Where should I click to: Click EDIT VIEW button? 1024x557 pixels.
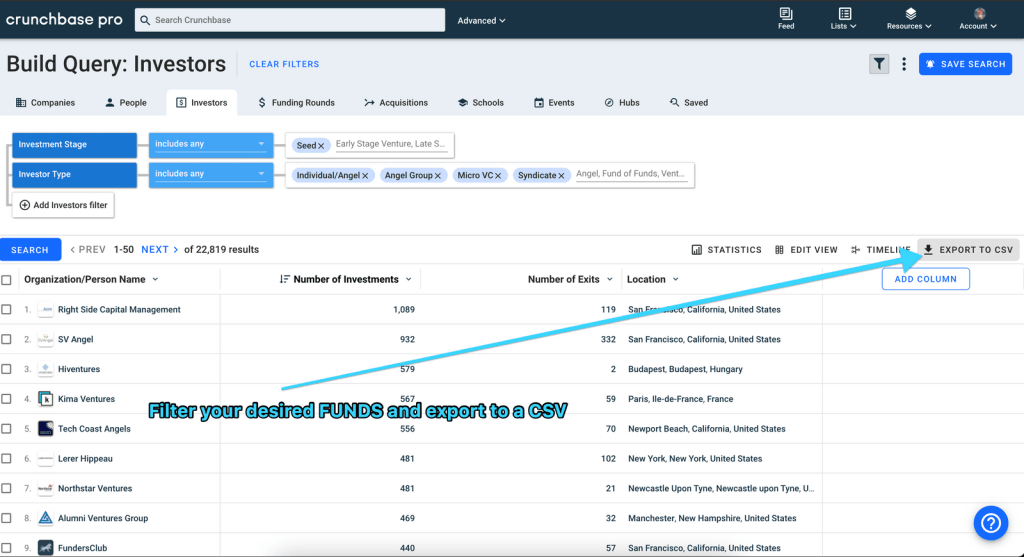(x=806, y=249)
